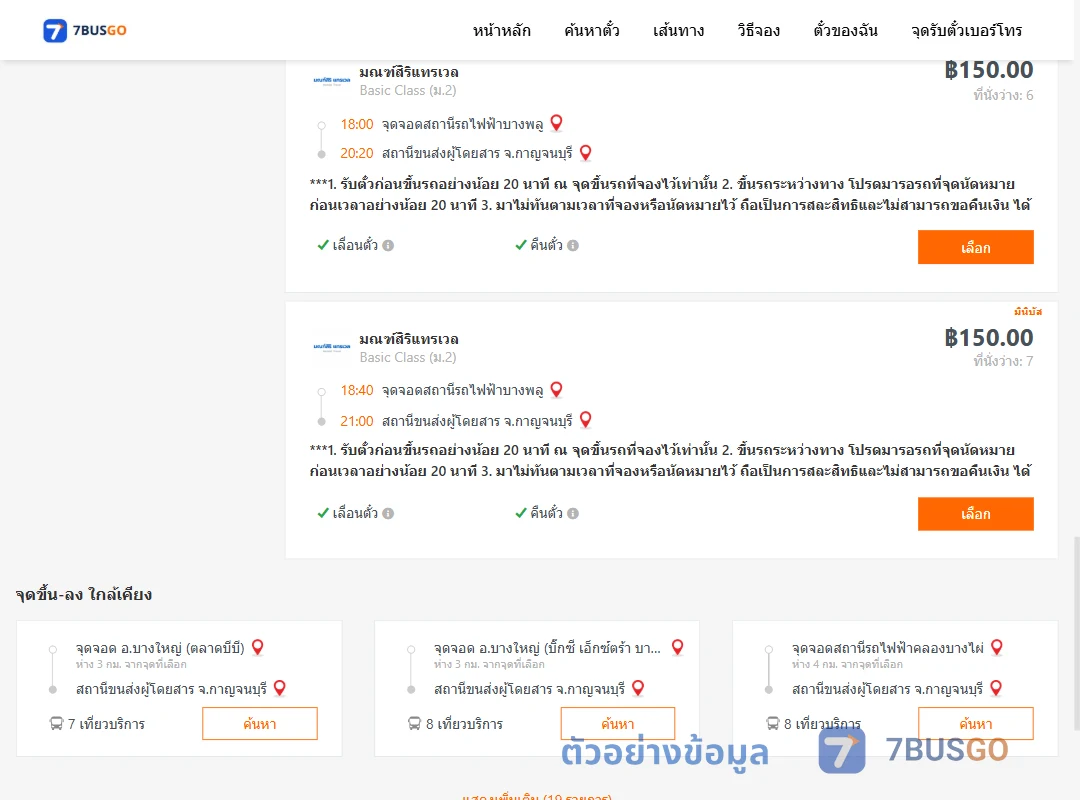The image size is (1080, 800).
Task: Open map pin for 18:40 departure stop
Action: point(557,390)
